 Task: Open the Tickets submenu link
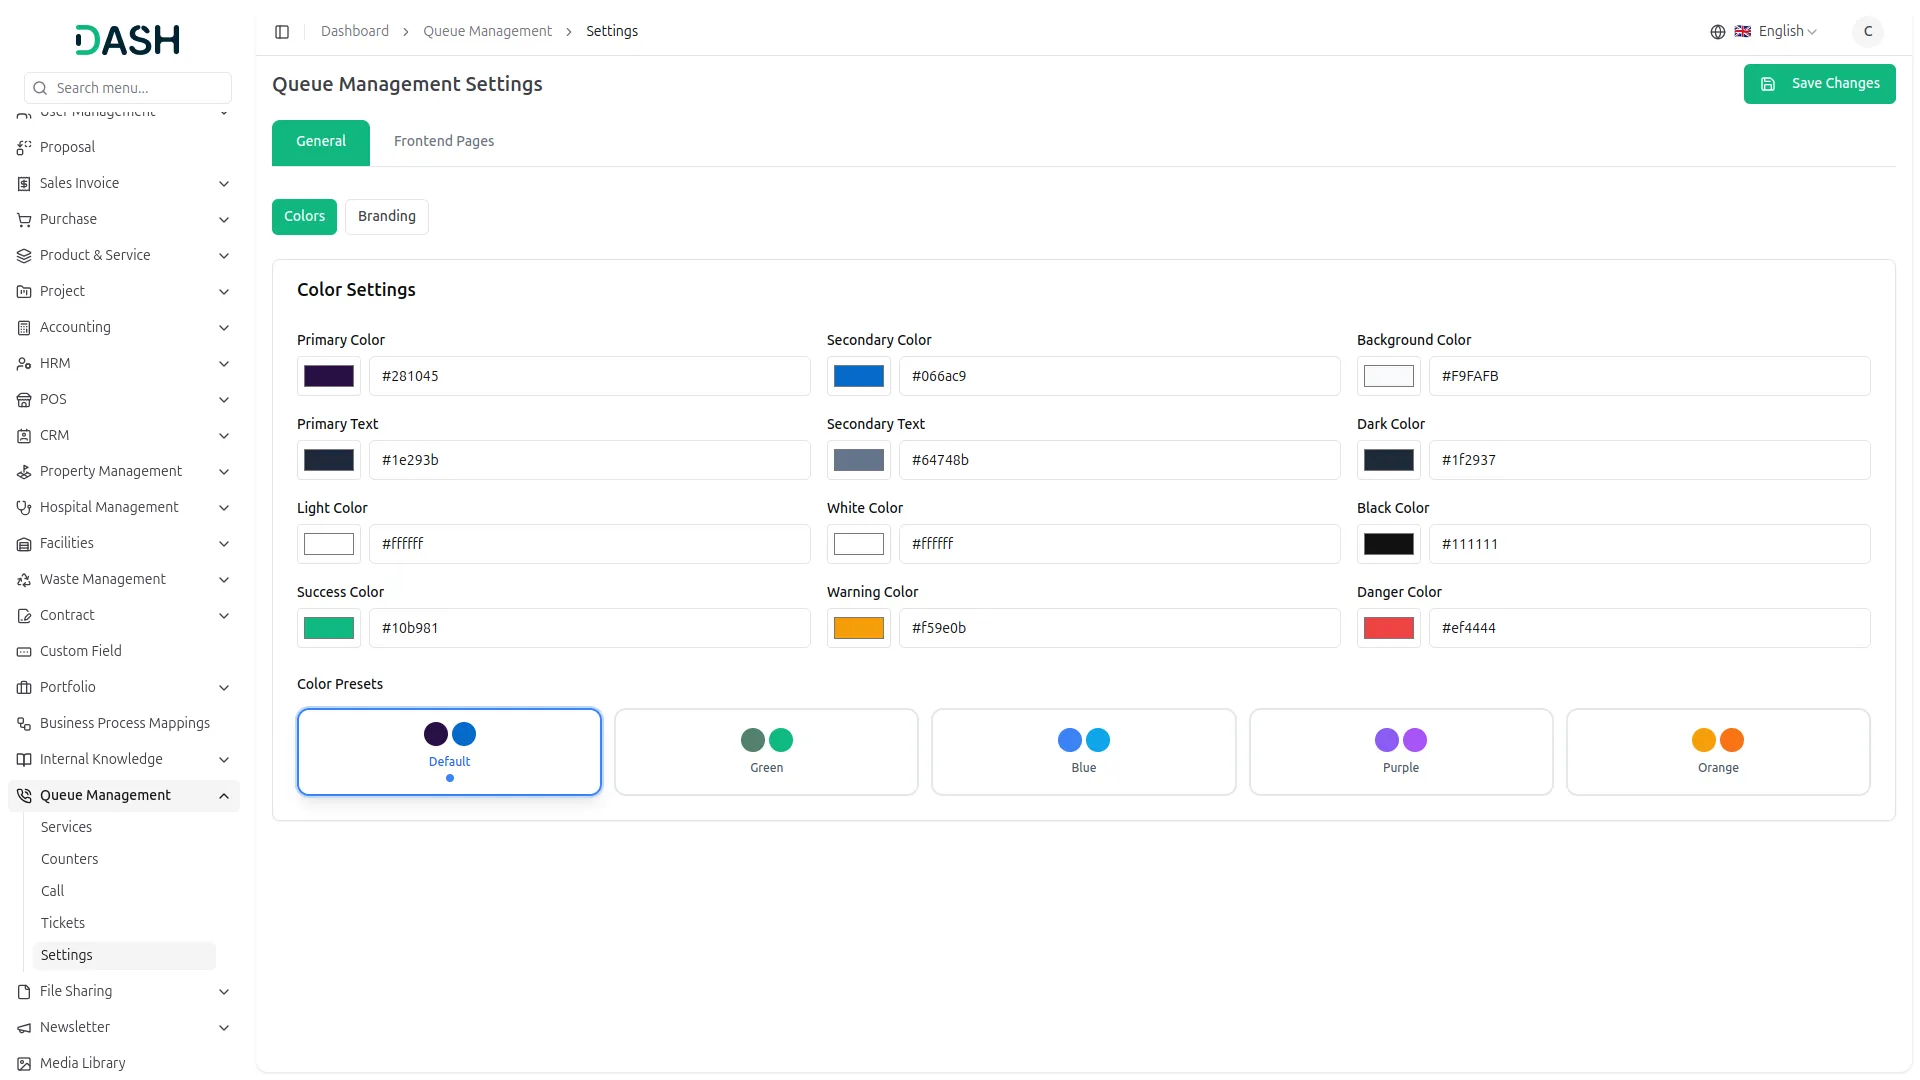pyautogui.click(x=63, y=923)
